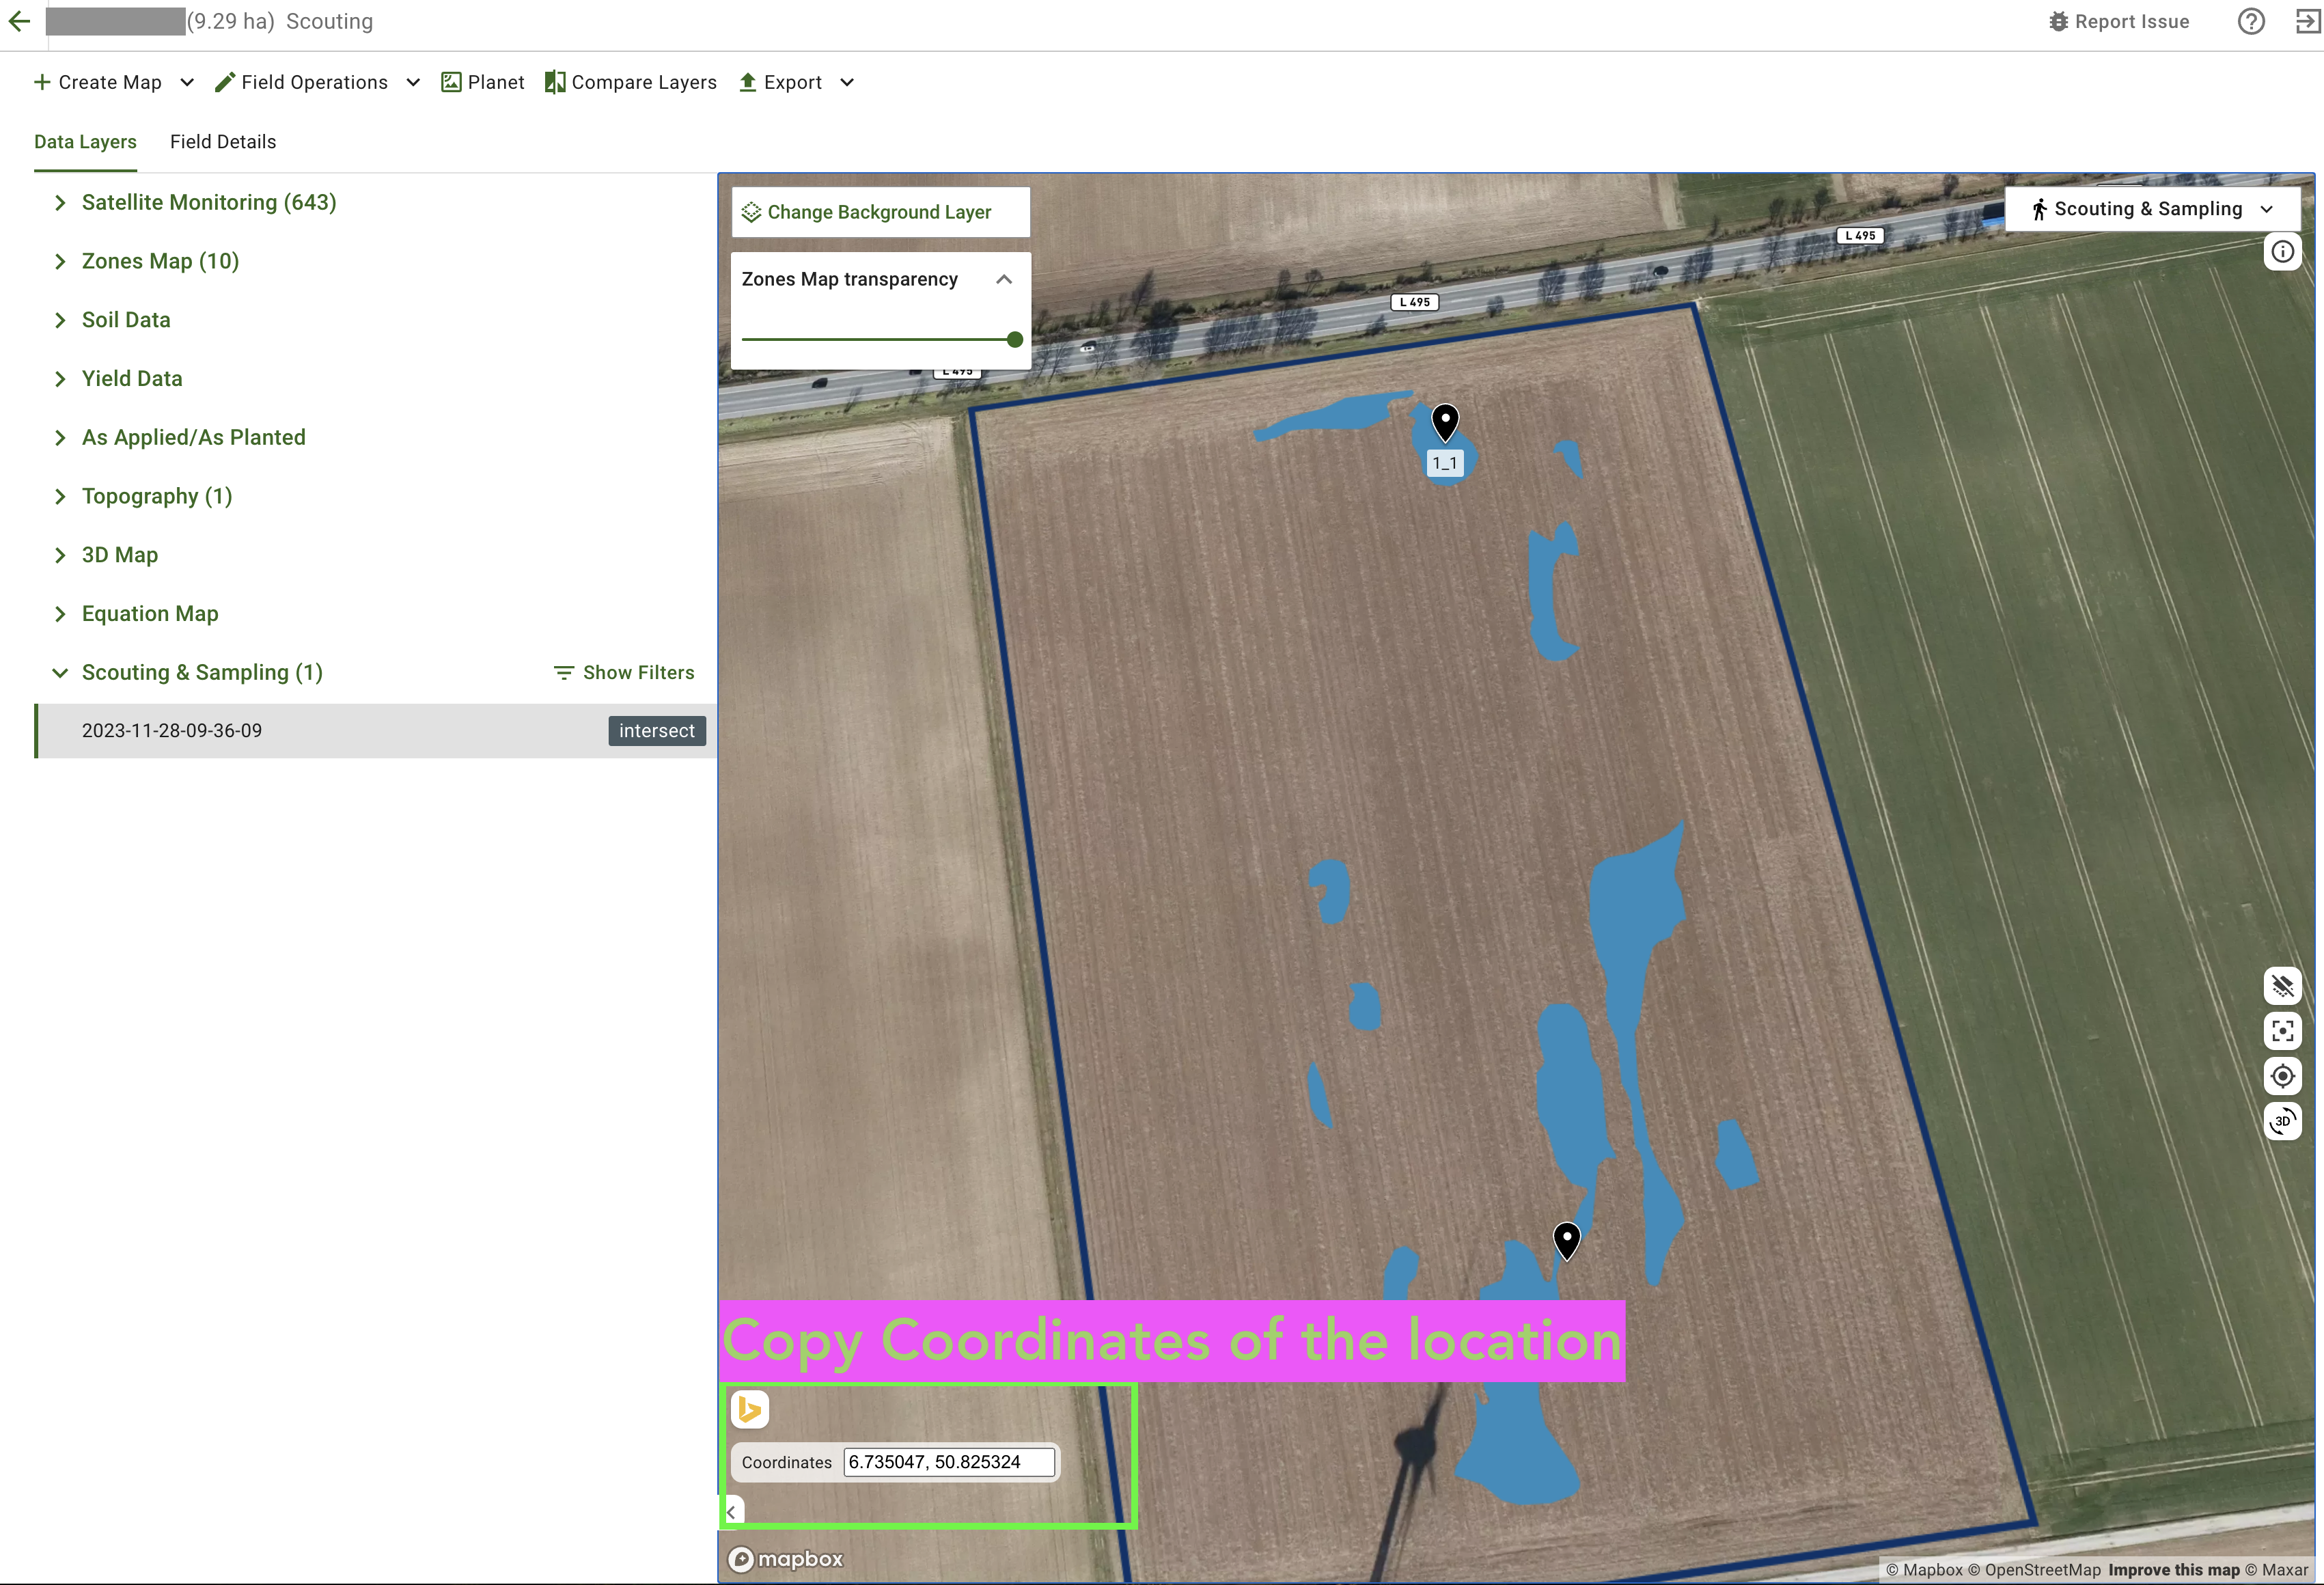Viewport: 2324px width, 1585px height.
Task: Toggle the hide layer crossed-out icon
Action: click(x=2282, y=986)
